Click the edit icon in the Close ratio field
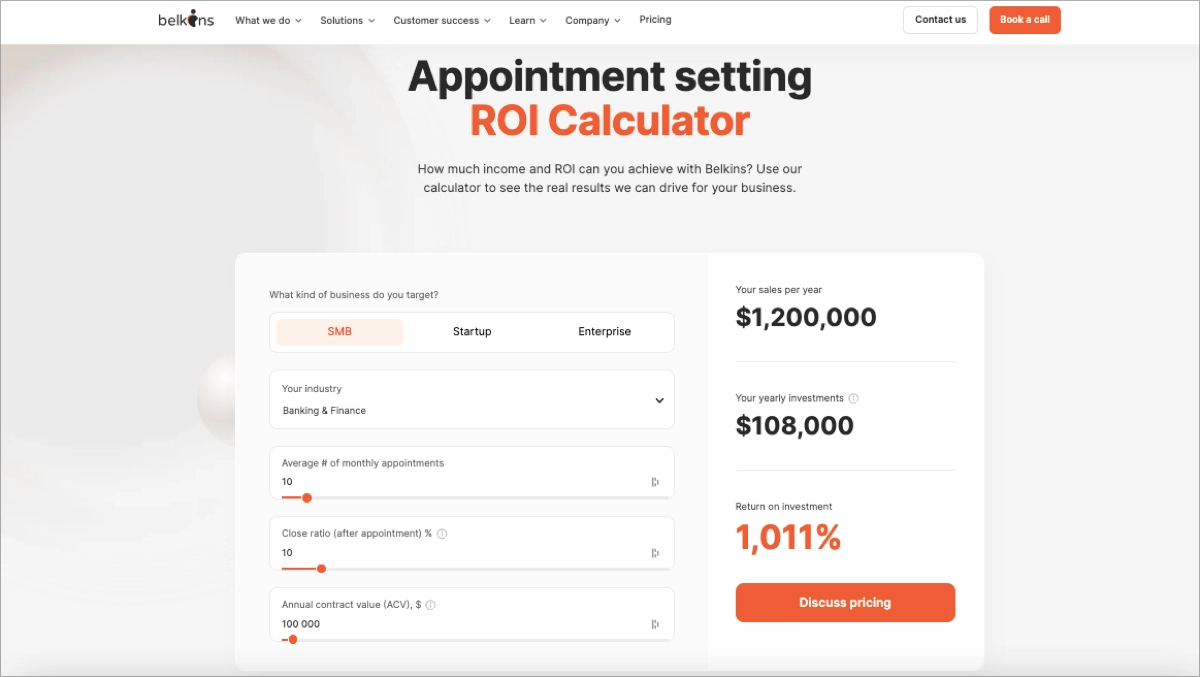The image size is (1200, 677). (655, 551)
